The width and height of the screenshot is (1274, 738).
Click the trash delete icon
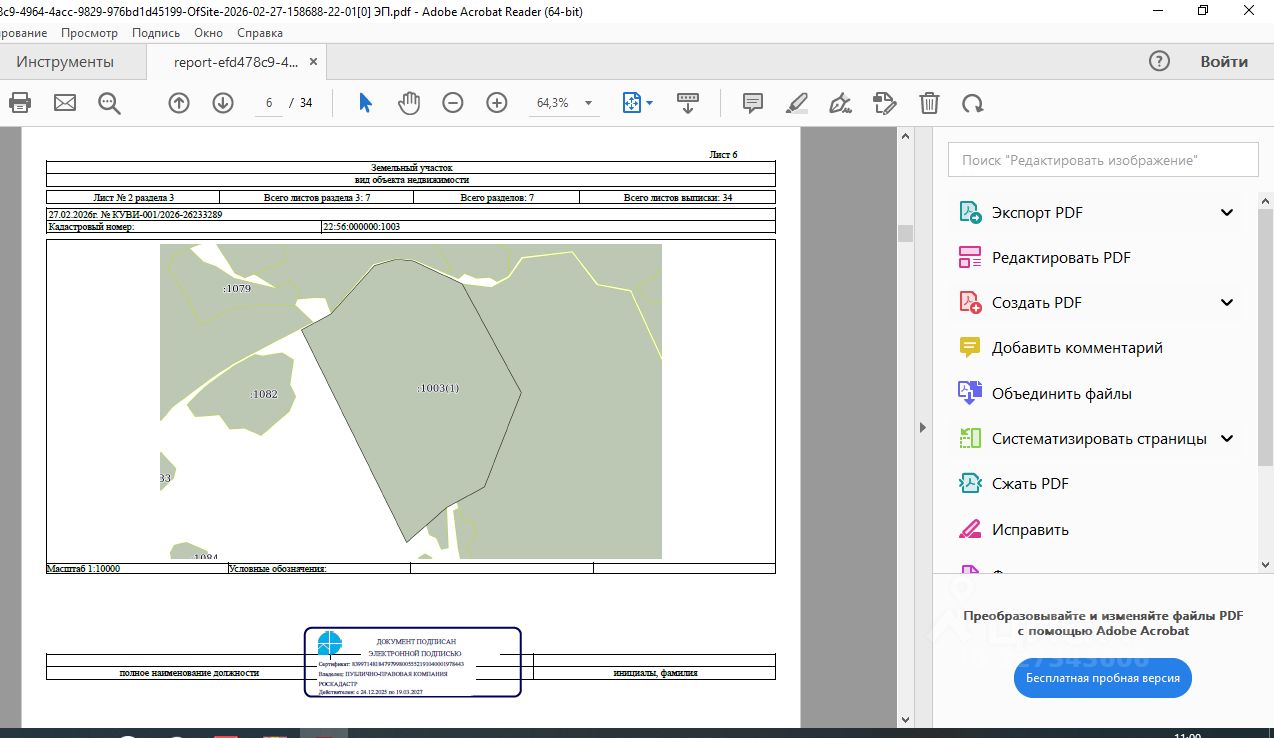[x=929, y=103]
